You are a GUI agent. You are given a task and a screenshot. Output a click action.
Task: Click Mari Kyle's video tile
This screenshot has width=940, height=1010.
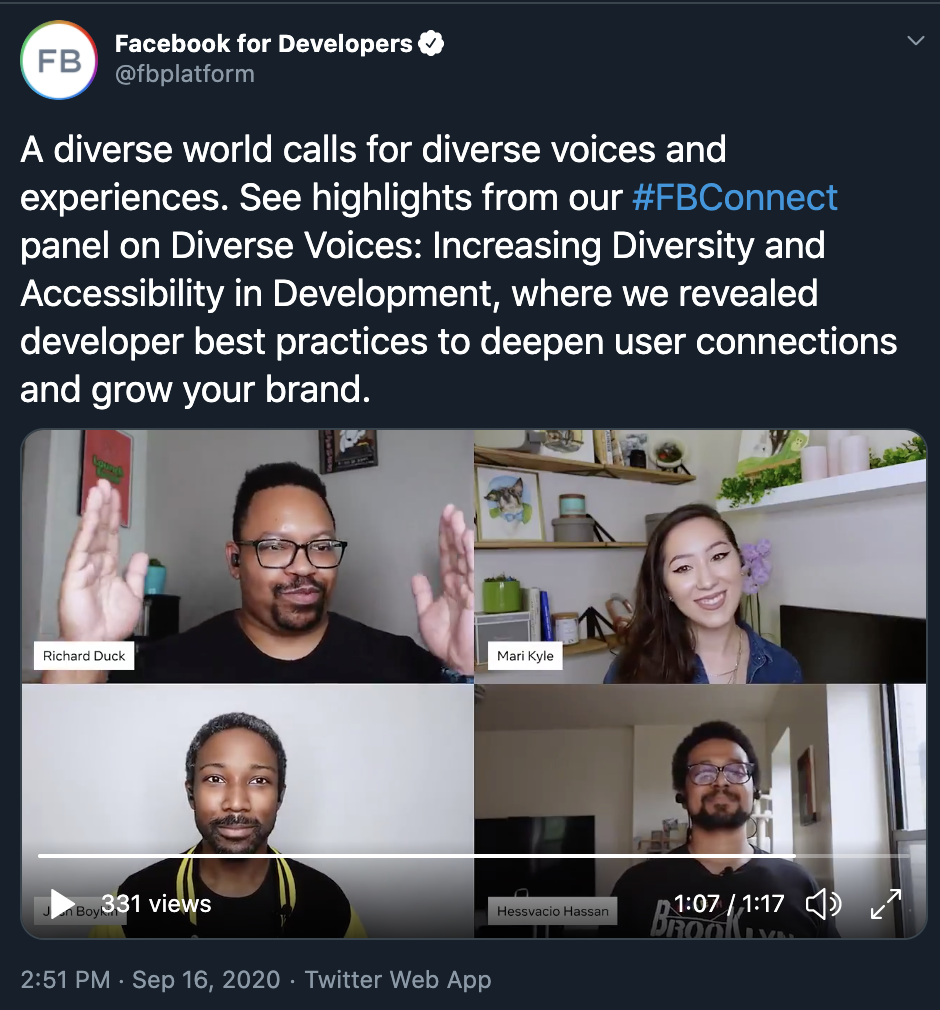pyautogui.click(x=700, y=556)
